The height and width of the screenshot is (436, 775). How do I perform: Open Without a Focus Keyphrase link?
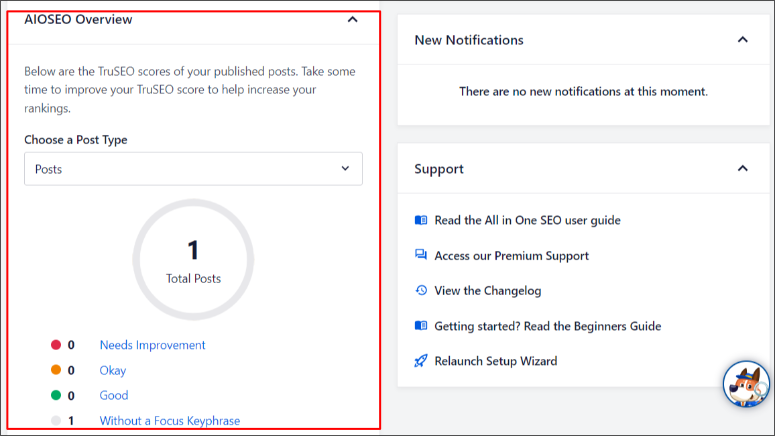[170, 421]
